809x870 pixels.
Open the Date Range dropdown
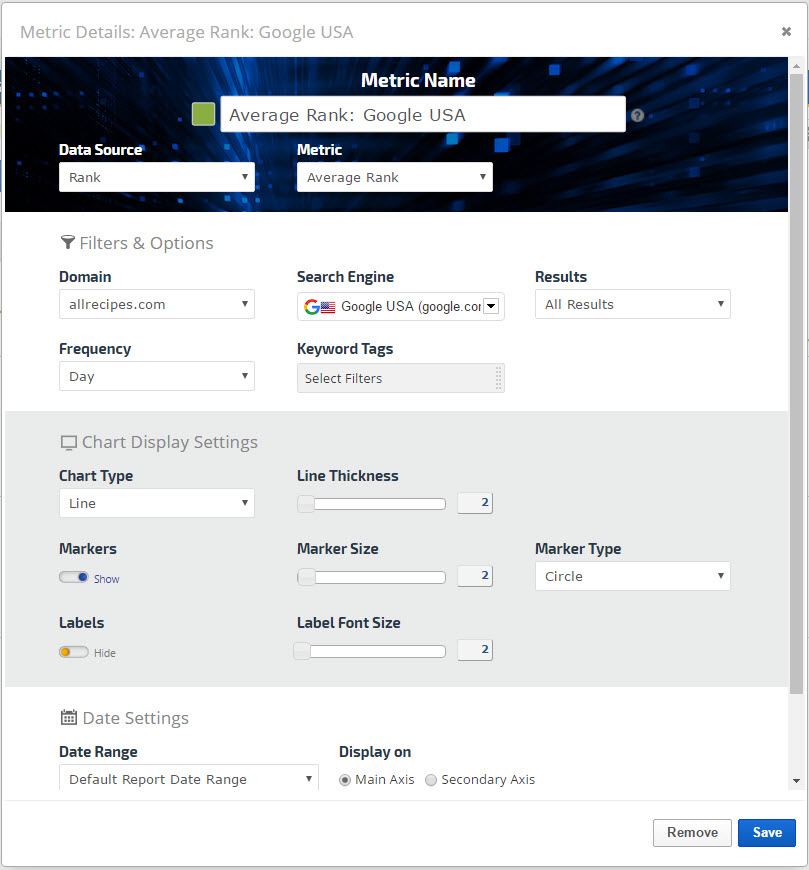click(188, 779)
